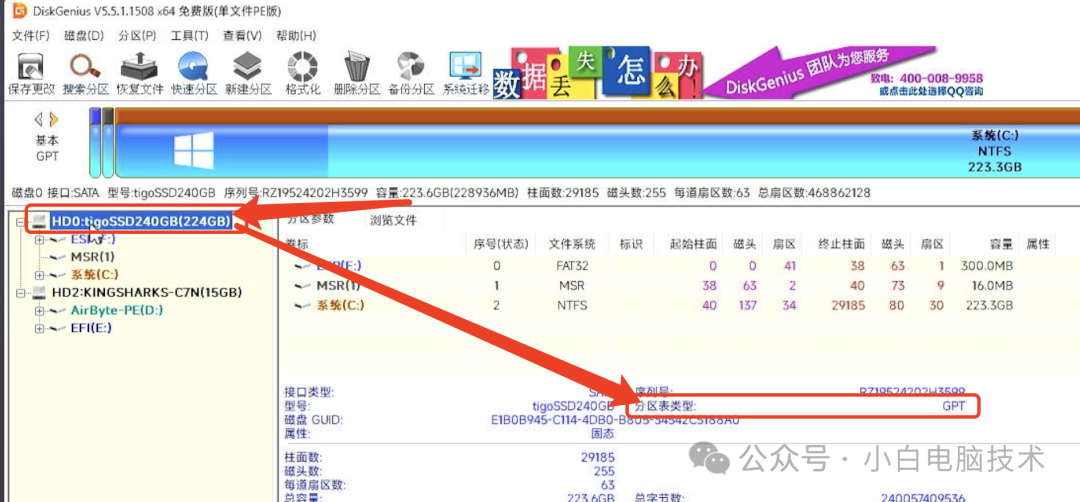
Task: Click the 删除分区 delete partition icon
Action: pos(357,74)
